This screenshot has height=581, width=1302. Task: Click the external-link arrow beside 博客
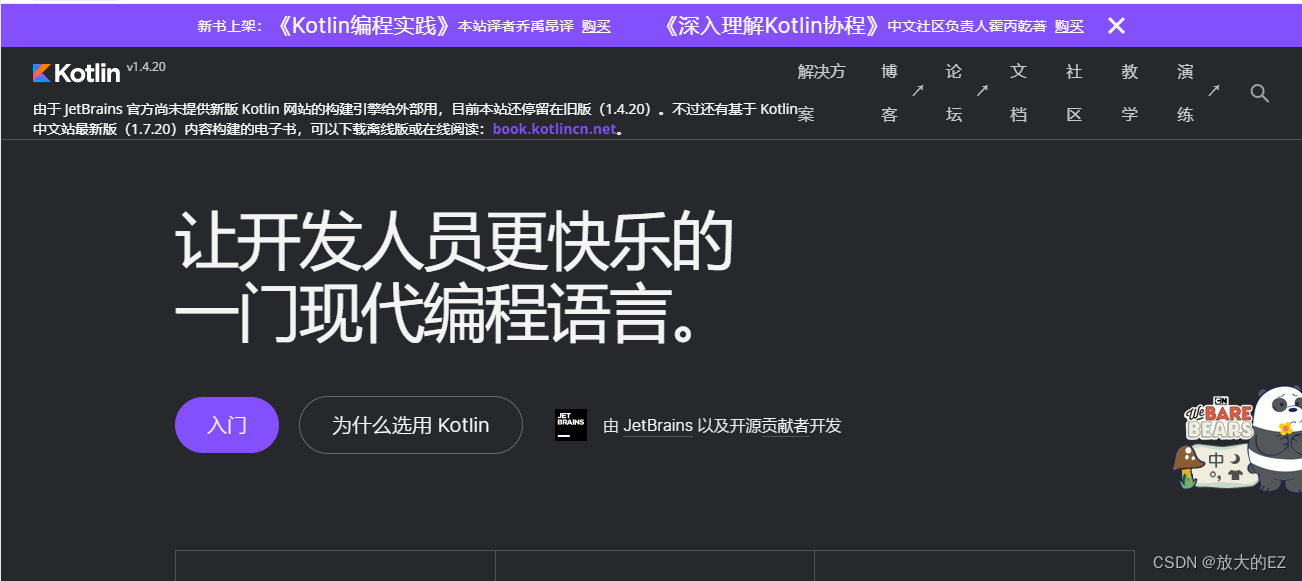[916, 92]
